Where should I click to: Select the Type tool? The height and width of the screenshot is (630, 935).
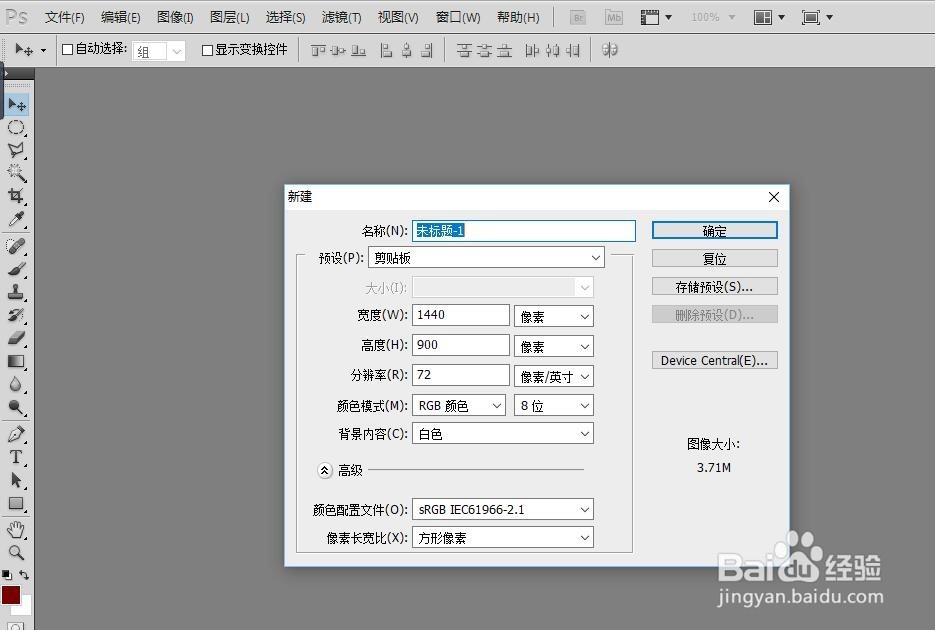(16, 457)
